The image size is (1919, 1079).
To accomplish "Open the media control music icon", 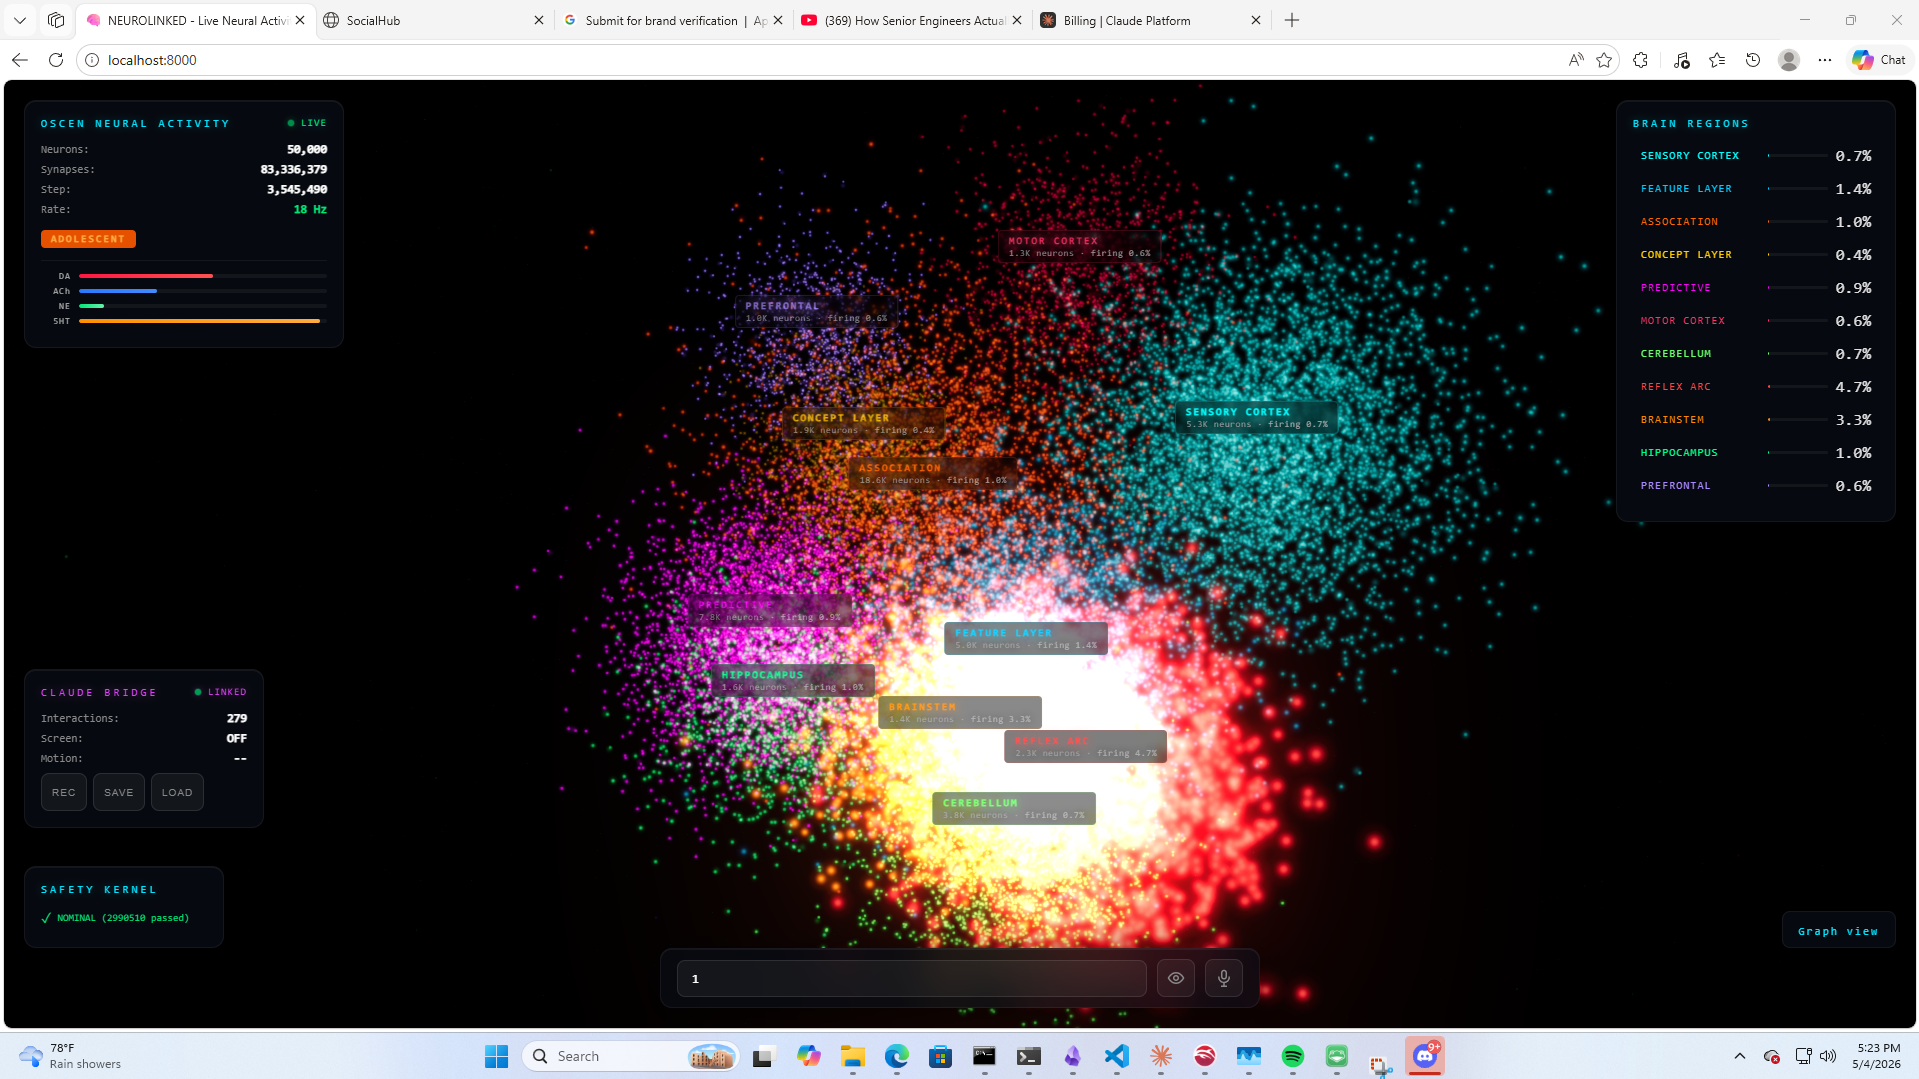I will tap(1681, 60).
